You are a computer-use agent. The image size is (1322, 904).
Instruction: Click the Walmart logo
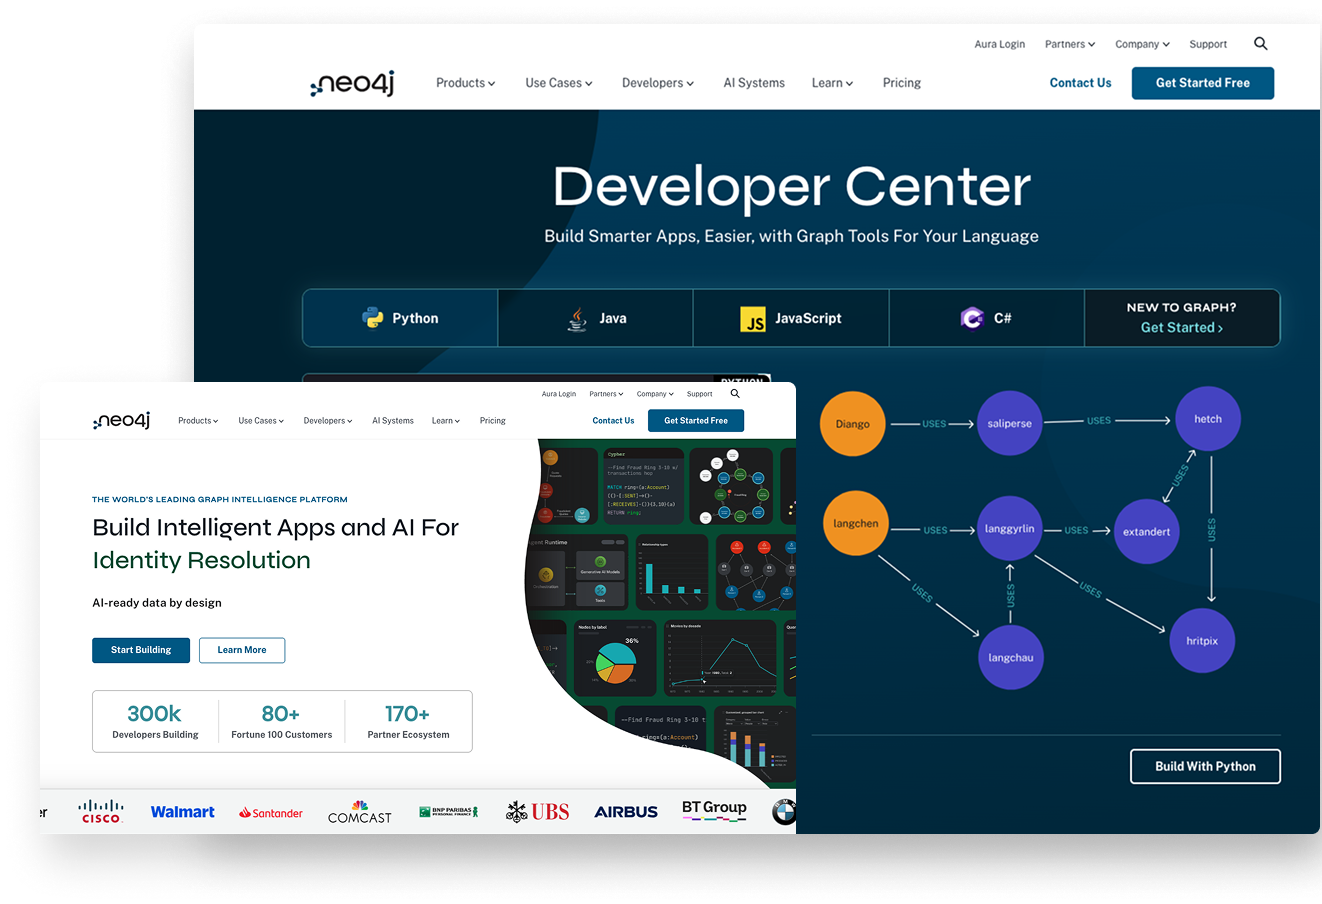(182, 811)
